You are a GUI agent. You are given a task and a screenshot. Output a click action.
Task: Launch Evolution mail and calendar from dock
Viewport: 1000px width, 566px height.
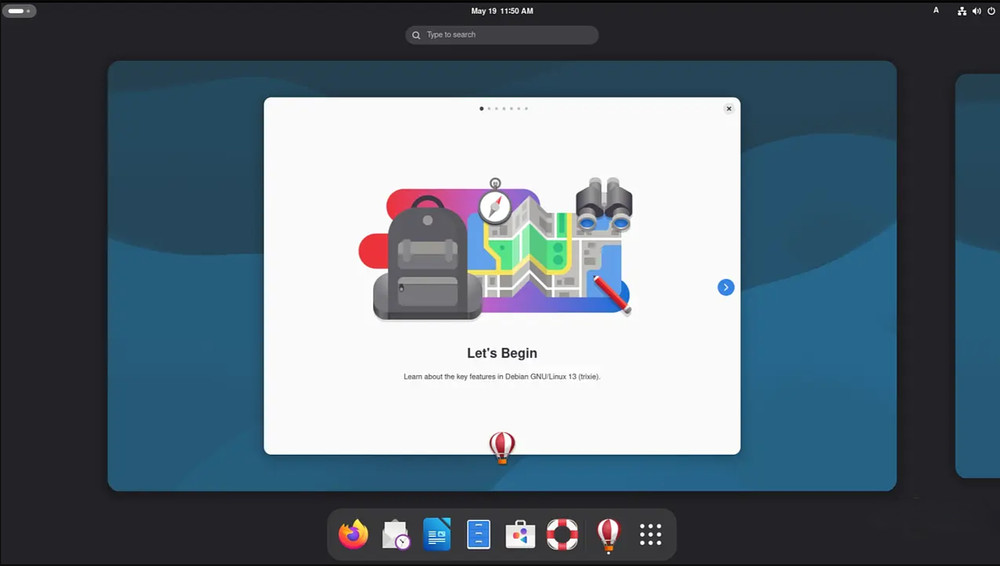(x=395, y=534)
